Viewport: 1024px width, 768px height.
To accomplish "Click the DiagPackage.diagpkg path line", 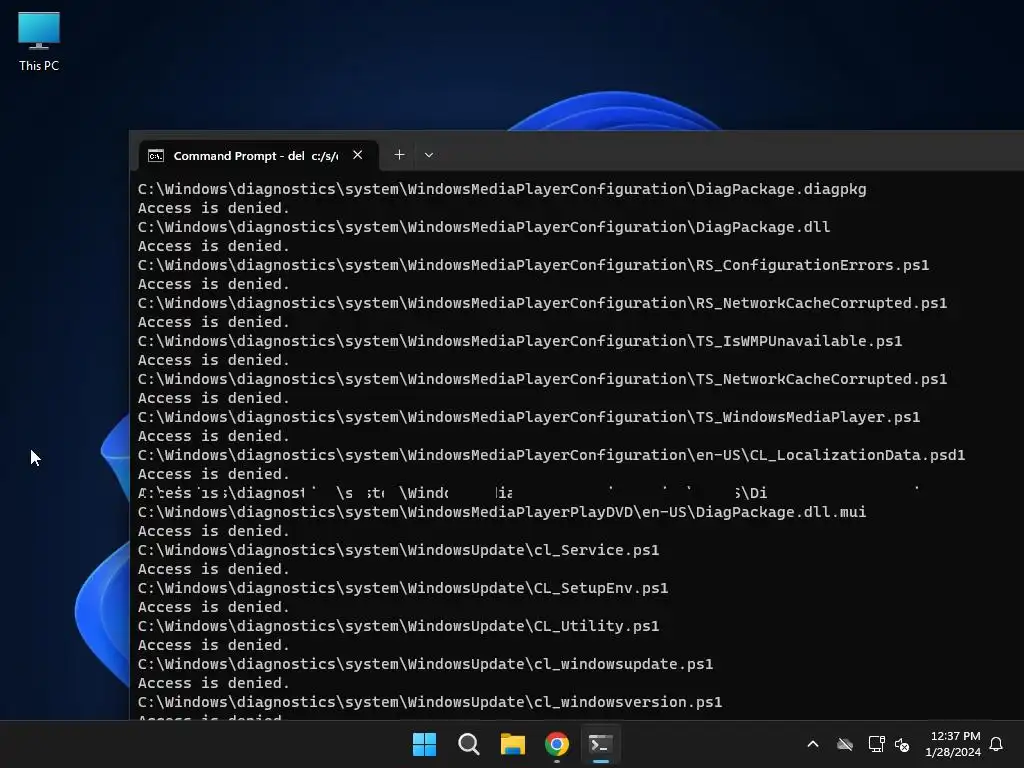I will [502, 189].
